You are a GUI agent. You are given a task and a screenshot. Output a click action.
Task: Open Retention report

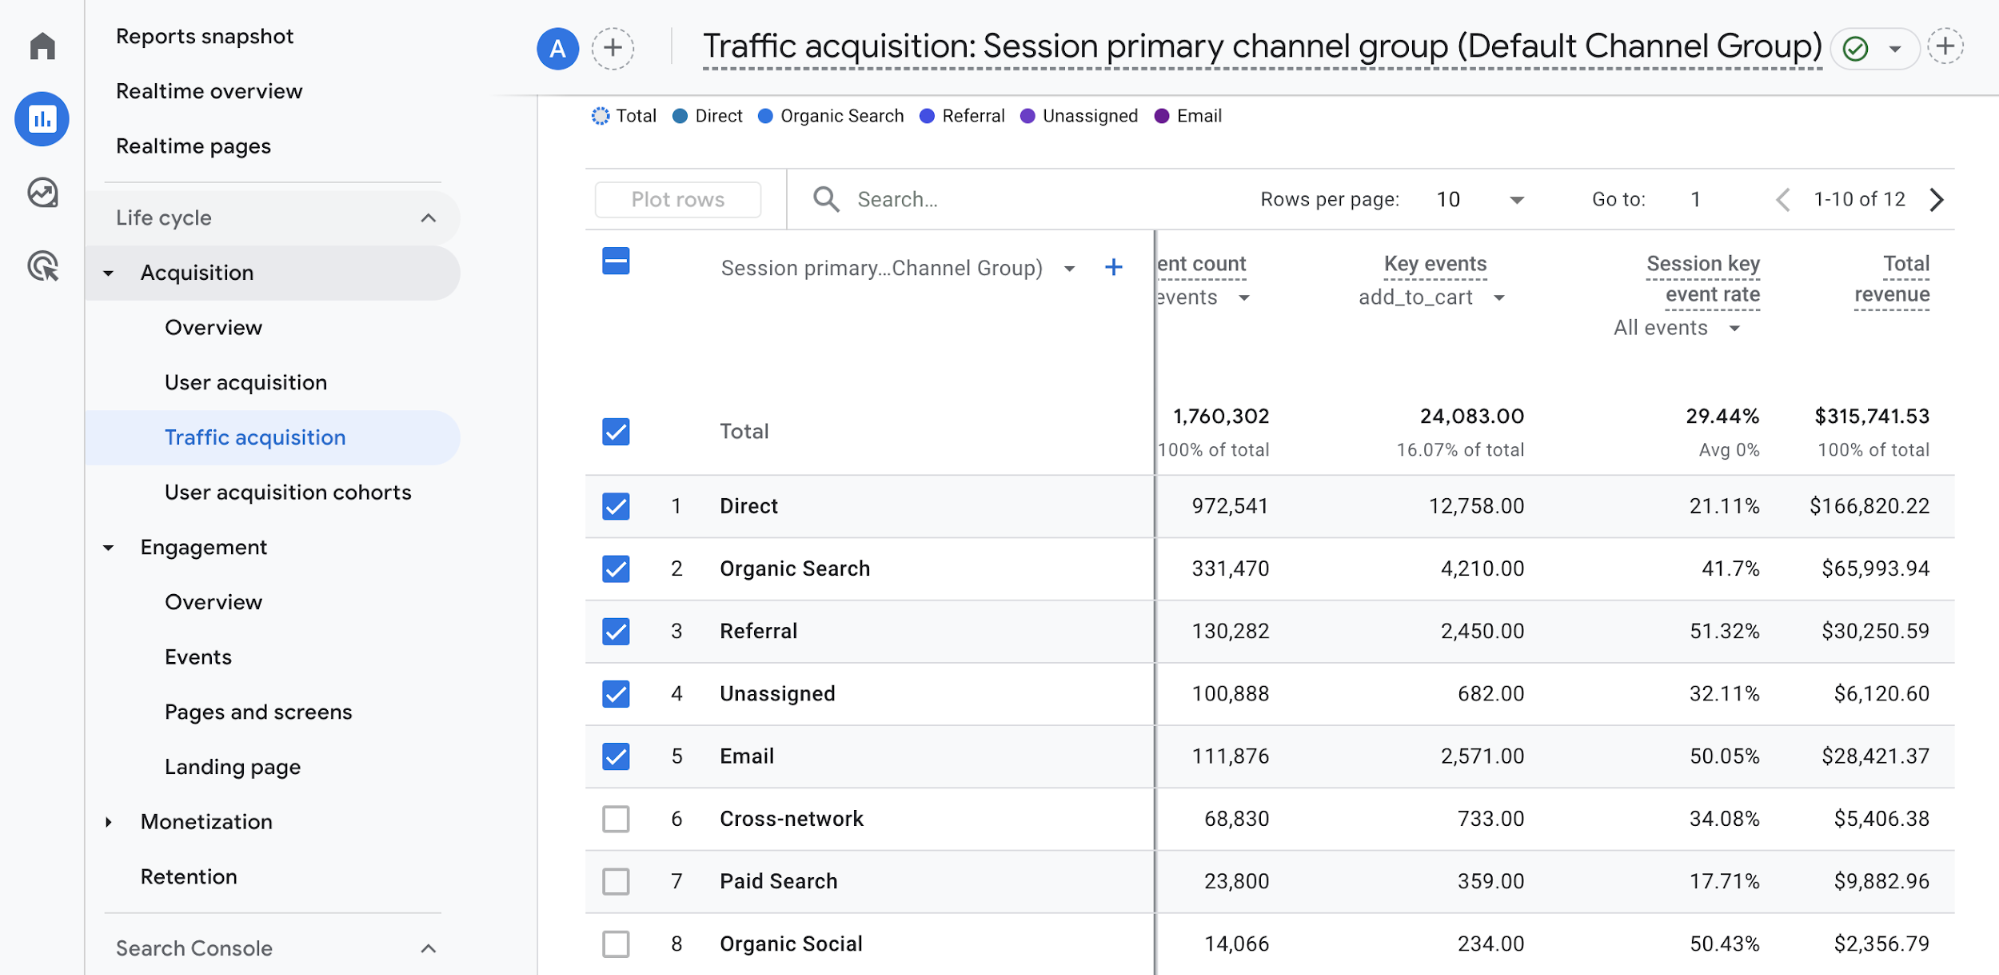tap(189, 877)
